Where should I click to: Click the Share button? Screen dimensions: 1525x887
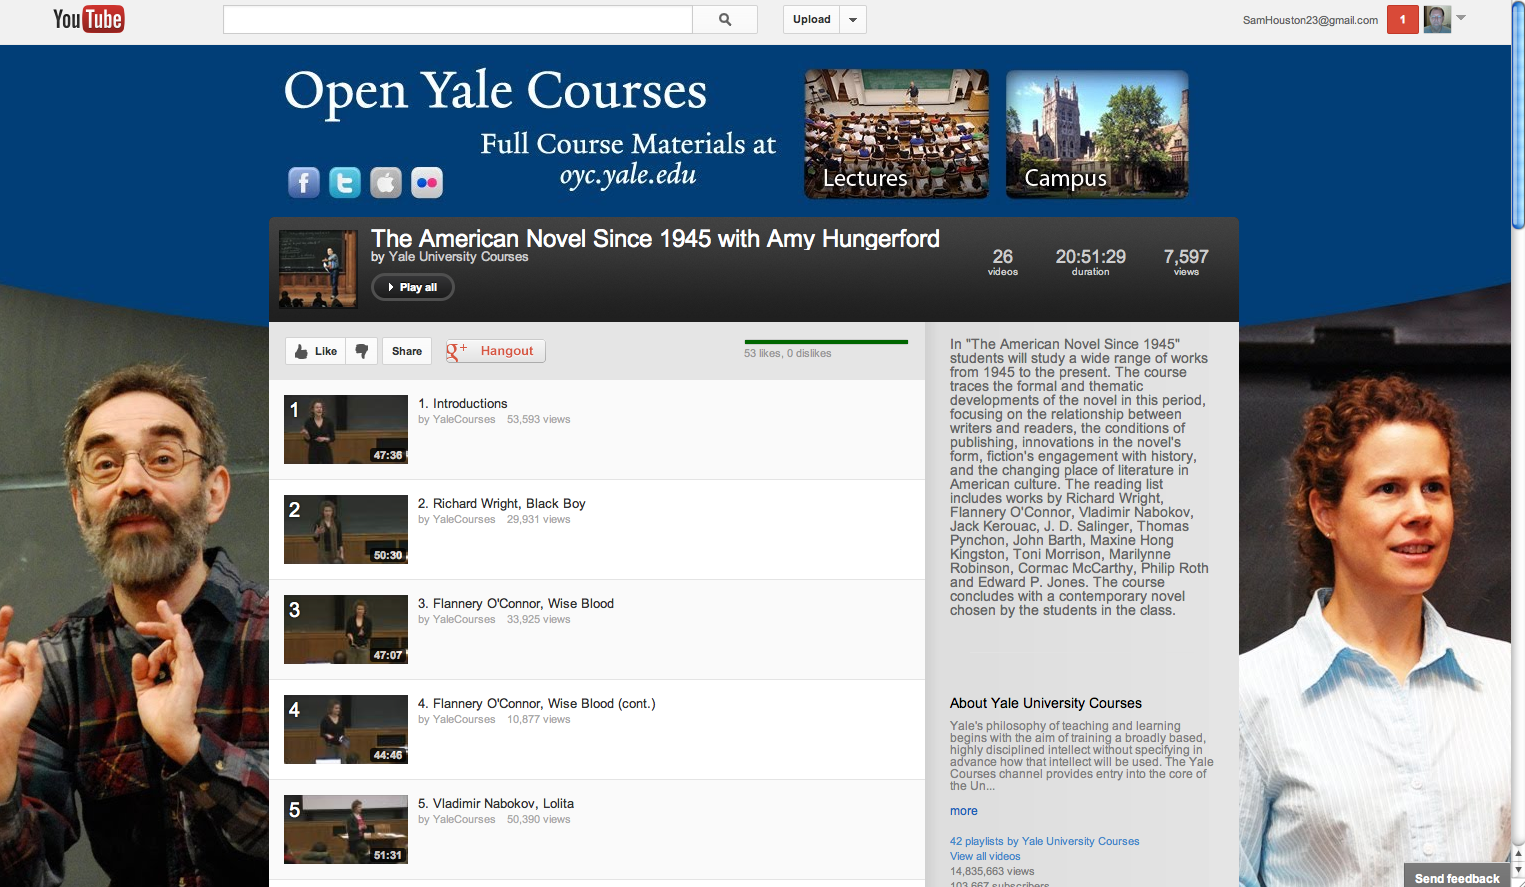click(406, 351)
